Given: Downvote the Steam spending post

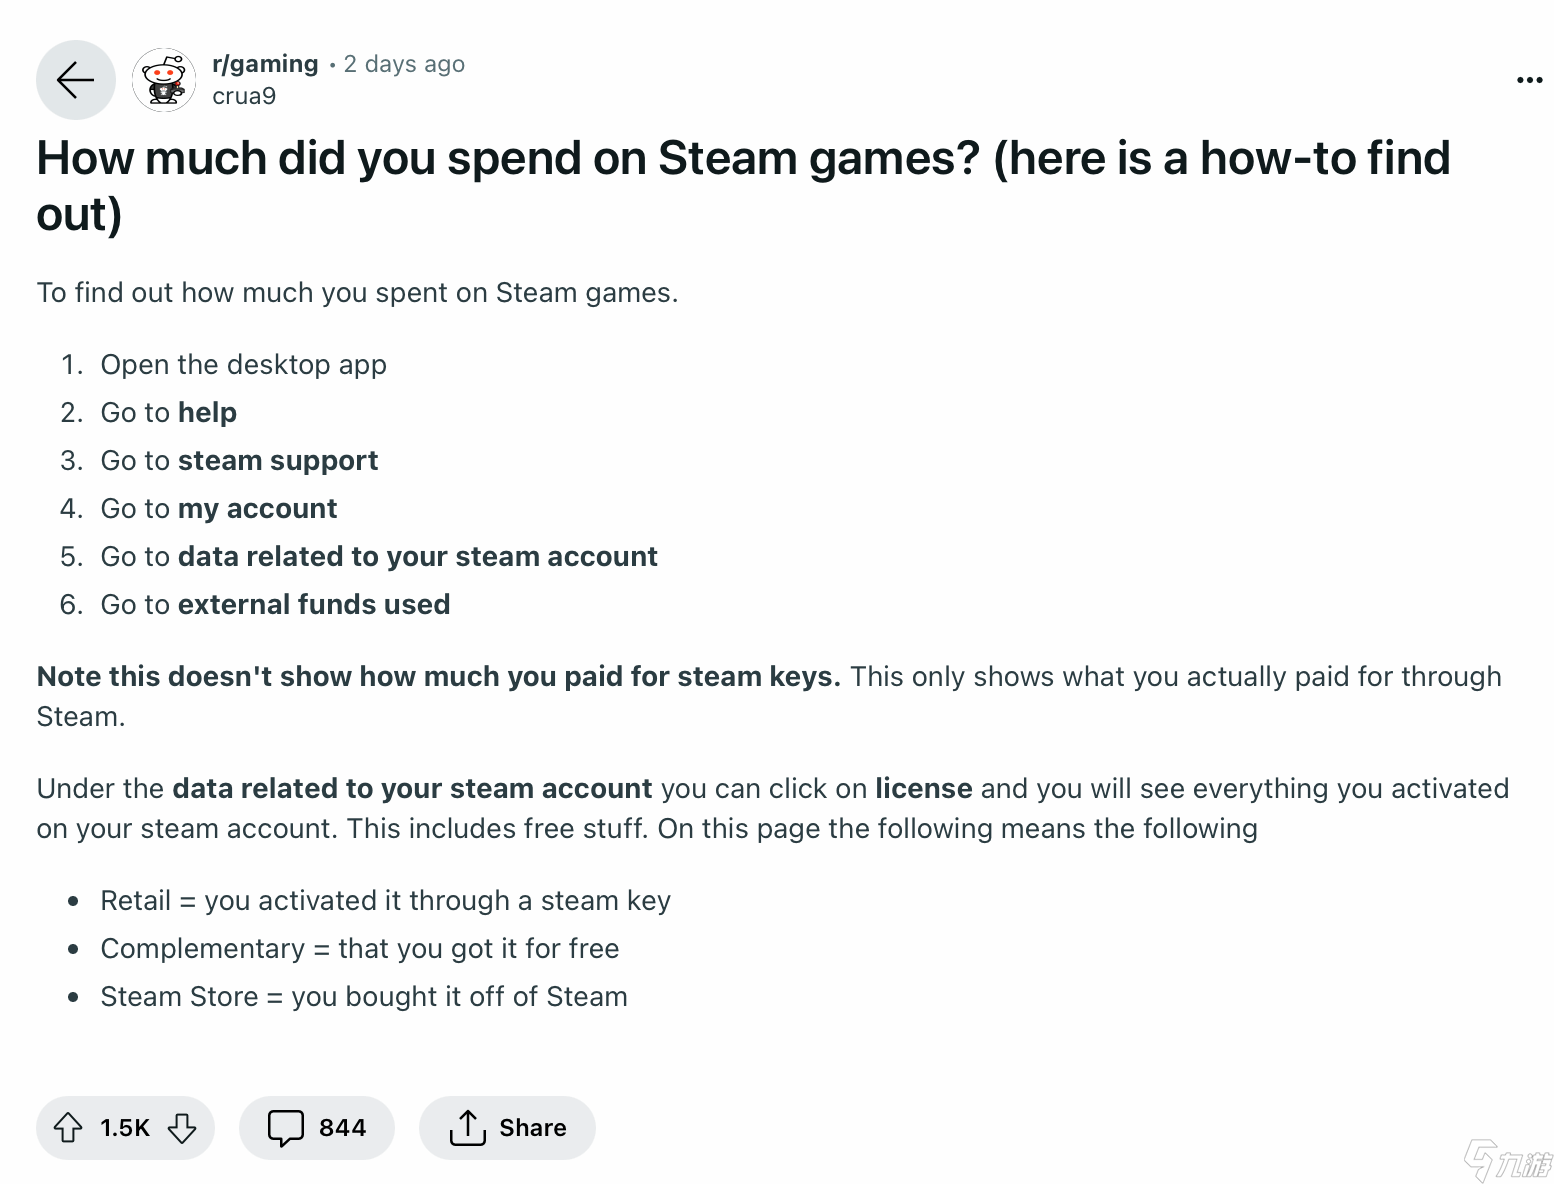Looking at the screenshot, I should [182, 1128].
